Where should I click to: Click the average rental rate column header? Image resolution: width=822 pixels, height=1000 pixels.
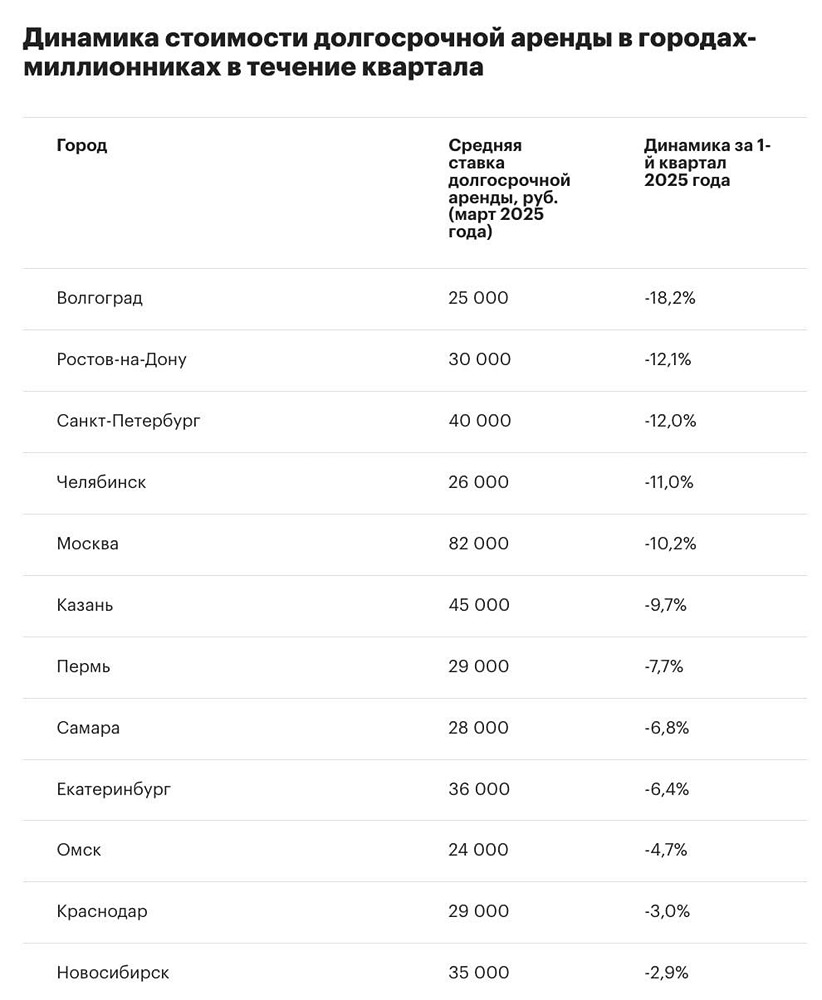508,189
